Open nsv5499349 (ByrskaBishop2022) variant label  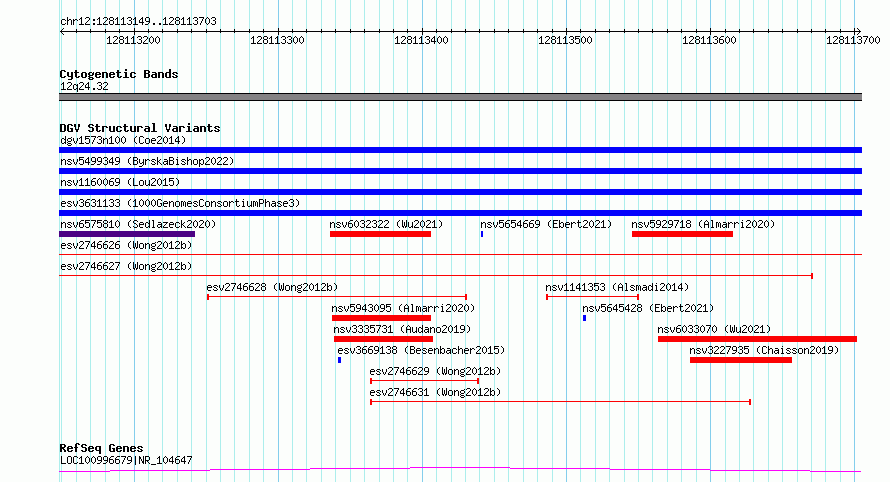tap(147, 161)
